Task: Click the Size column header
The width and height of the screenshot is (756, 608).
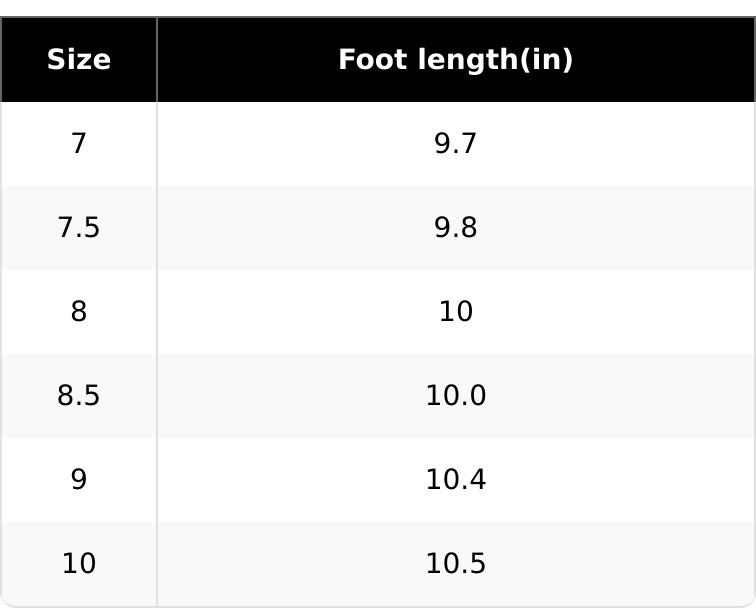Action: tap(79, 60)
